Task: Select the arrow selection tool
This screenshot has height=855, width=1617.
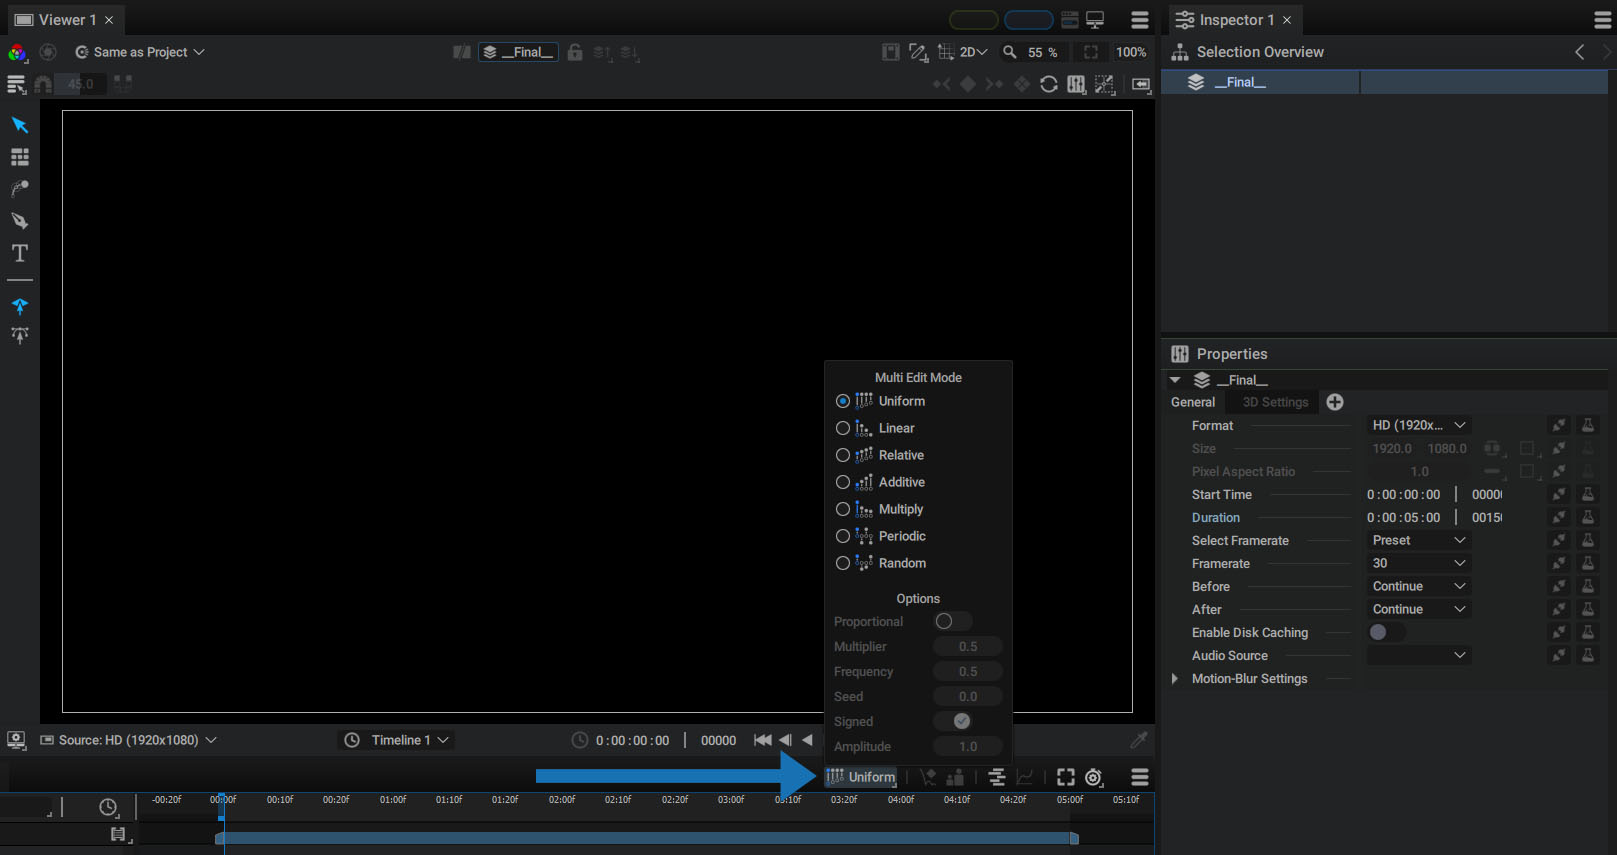Action: click(19, 125)
